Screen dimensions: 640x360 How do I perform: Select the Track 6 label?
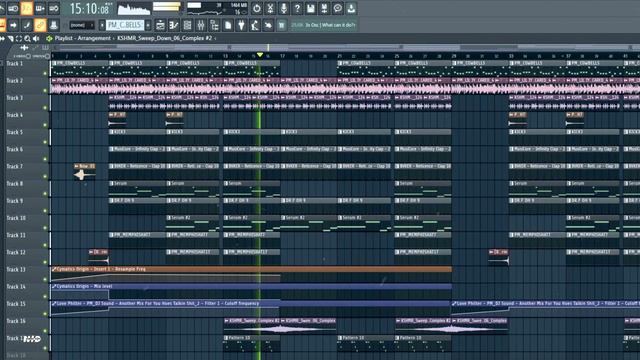coord(15,149)
